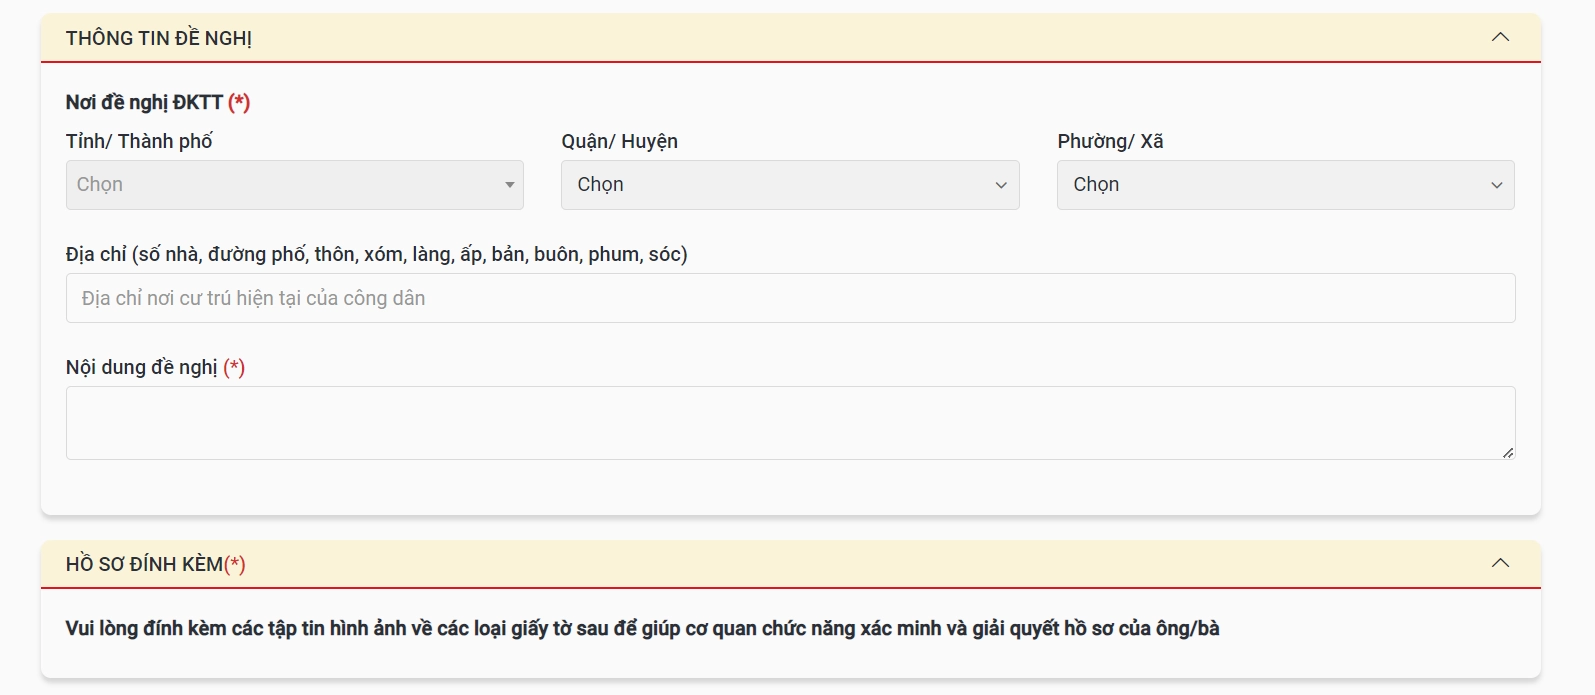Click the Nội dung đề nghị resize handle
This screenshot has height=695, width=1595.
click(x=1508, y=453)
